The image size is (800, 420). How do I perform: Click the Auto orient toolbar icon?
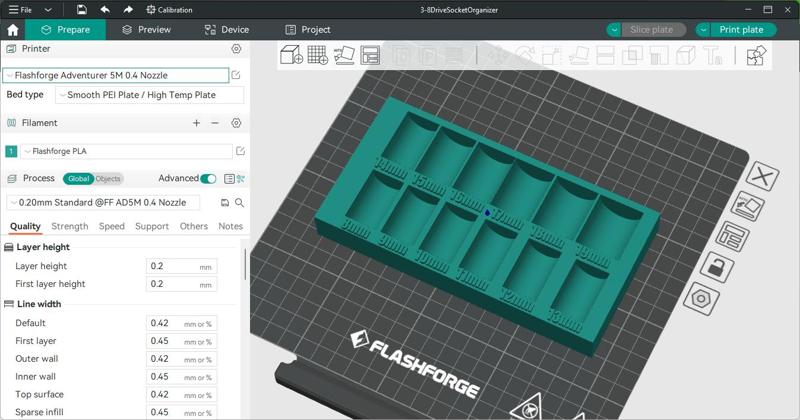[x=344, y=55]
